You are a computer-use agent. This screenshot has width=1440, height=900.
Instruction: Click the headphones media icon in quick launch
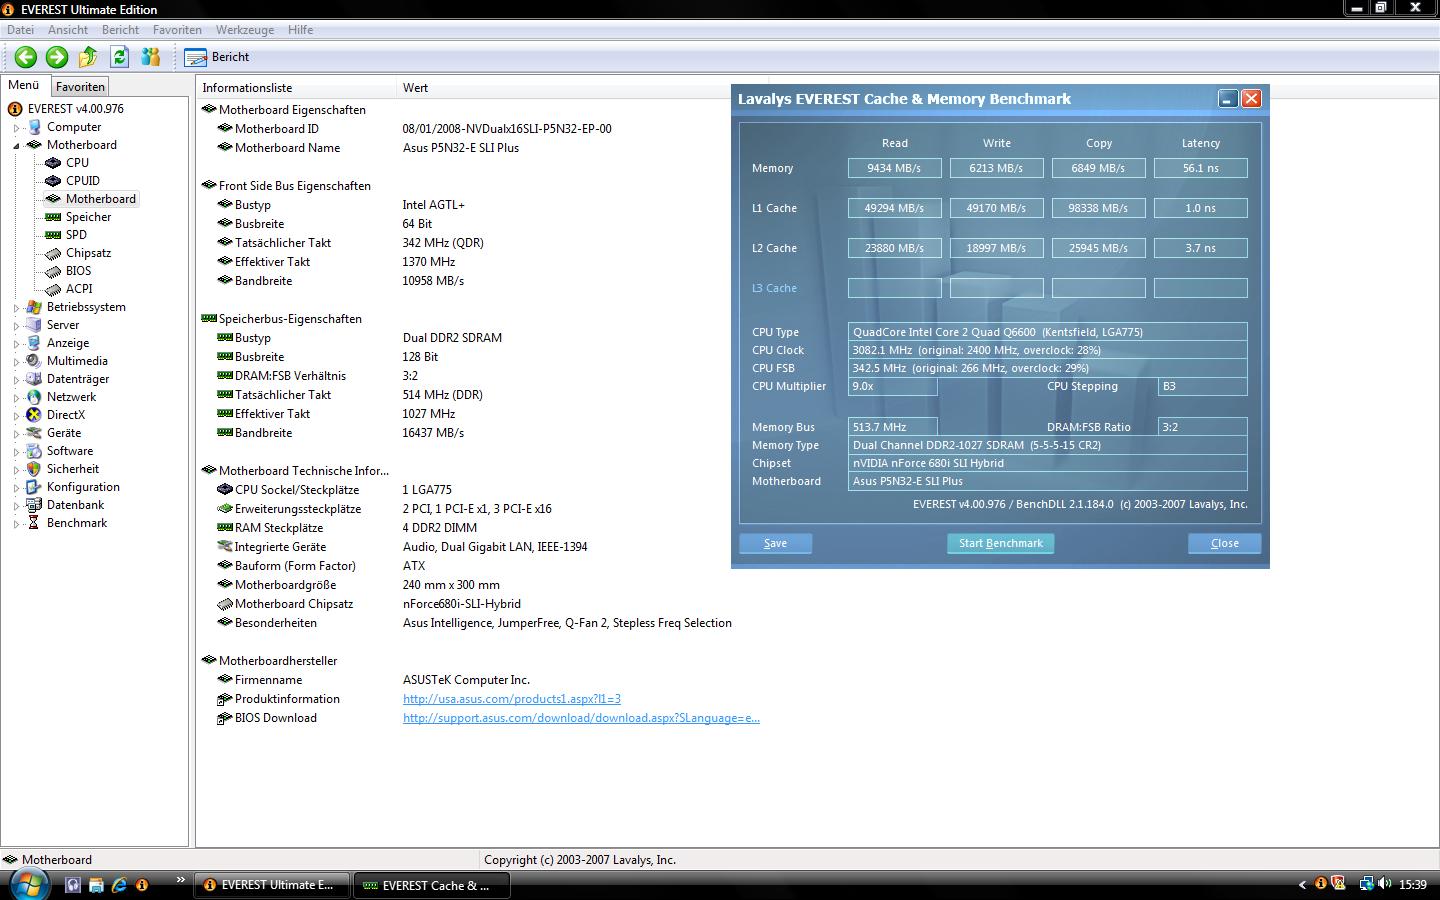pyautogui.click(x=73, y=885)
